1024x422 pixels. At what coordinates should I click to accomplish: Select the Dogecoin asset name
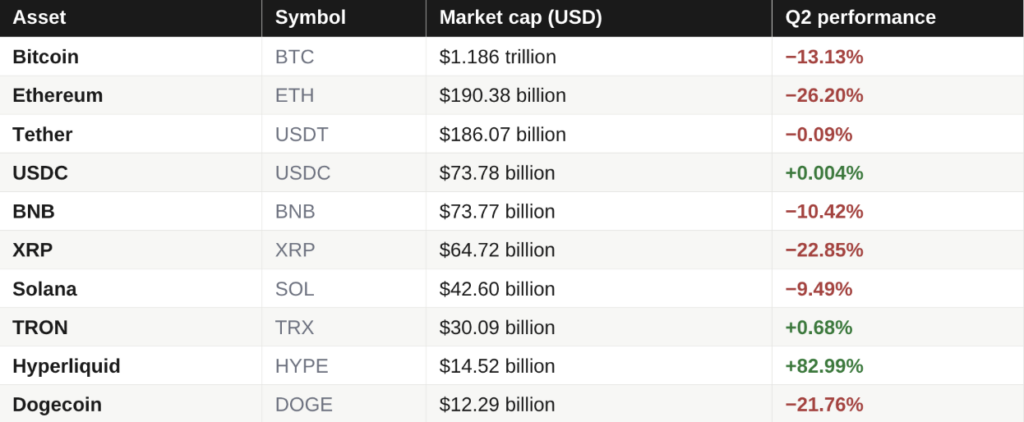click(57, 404)
